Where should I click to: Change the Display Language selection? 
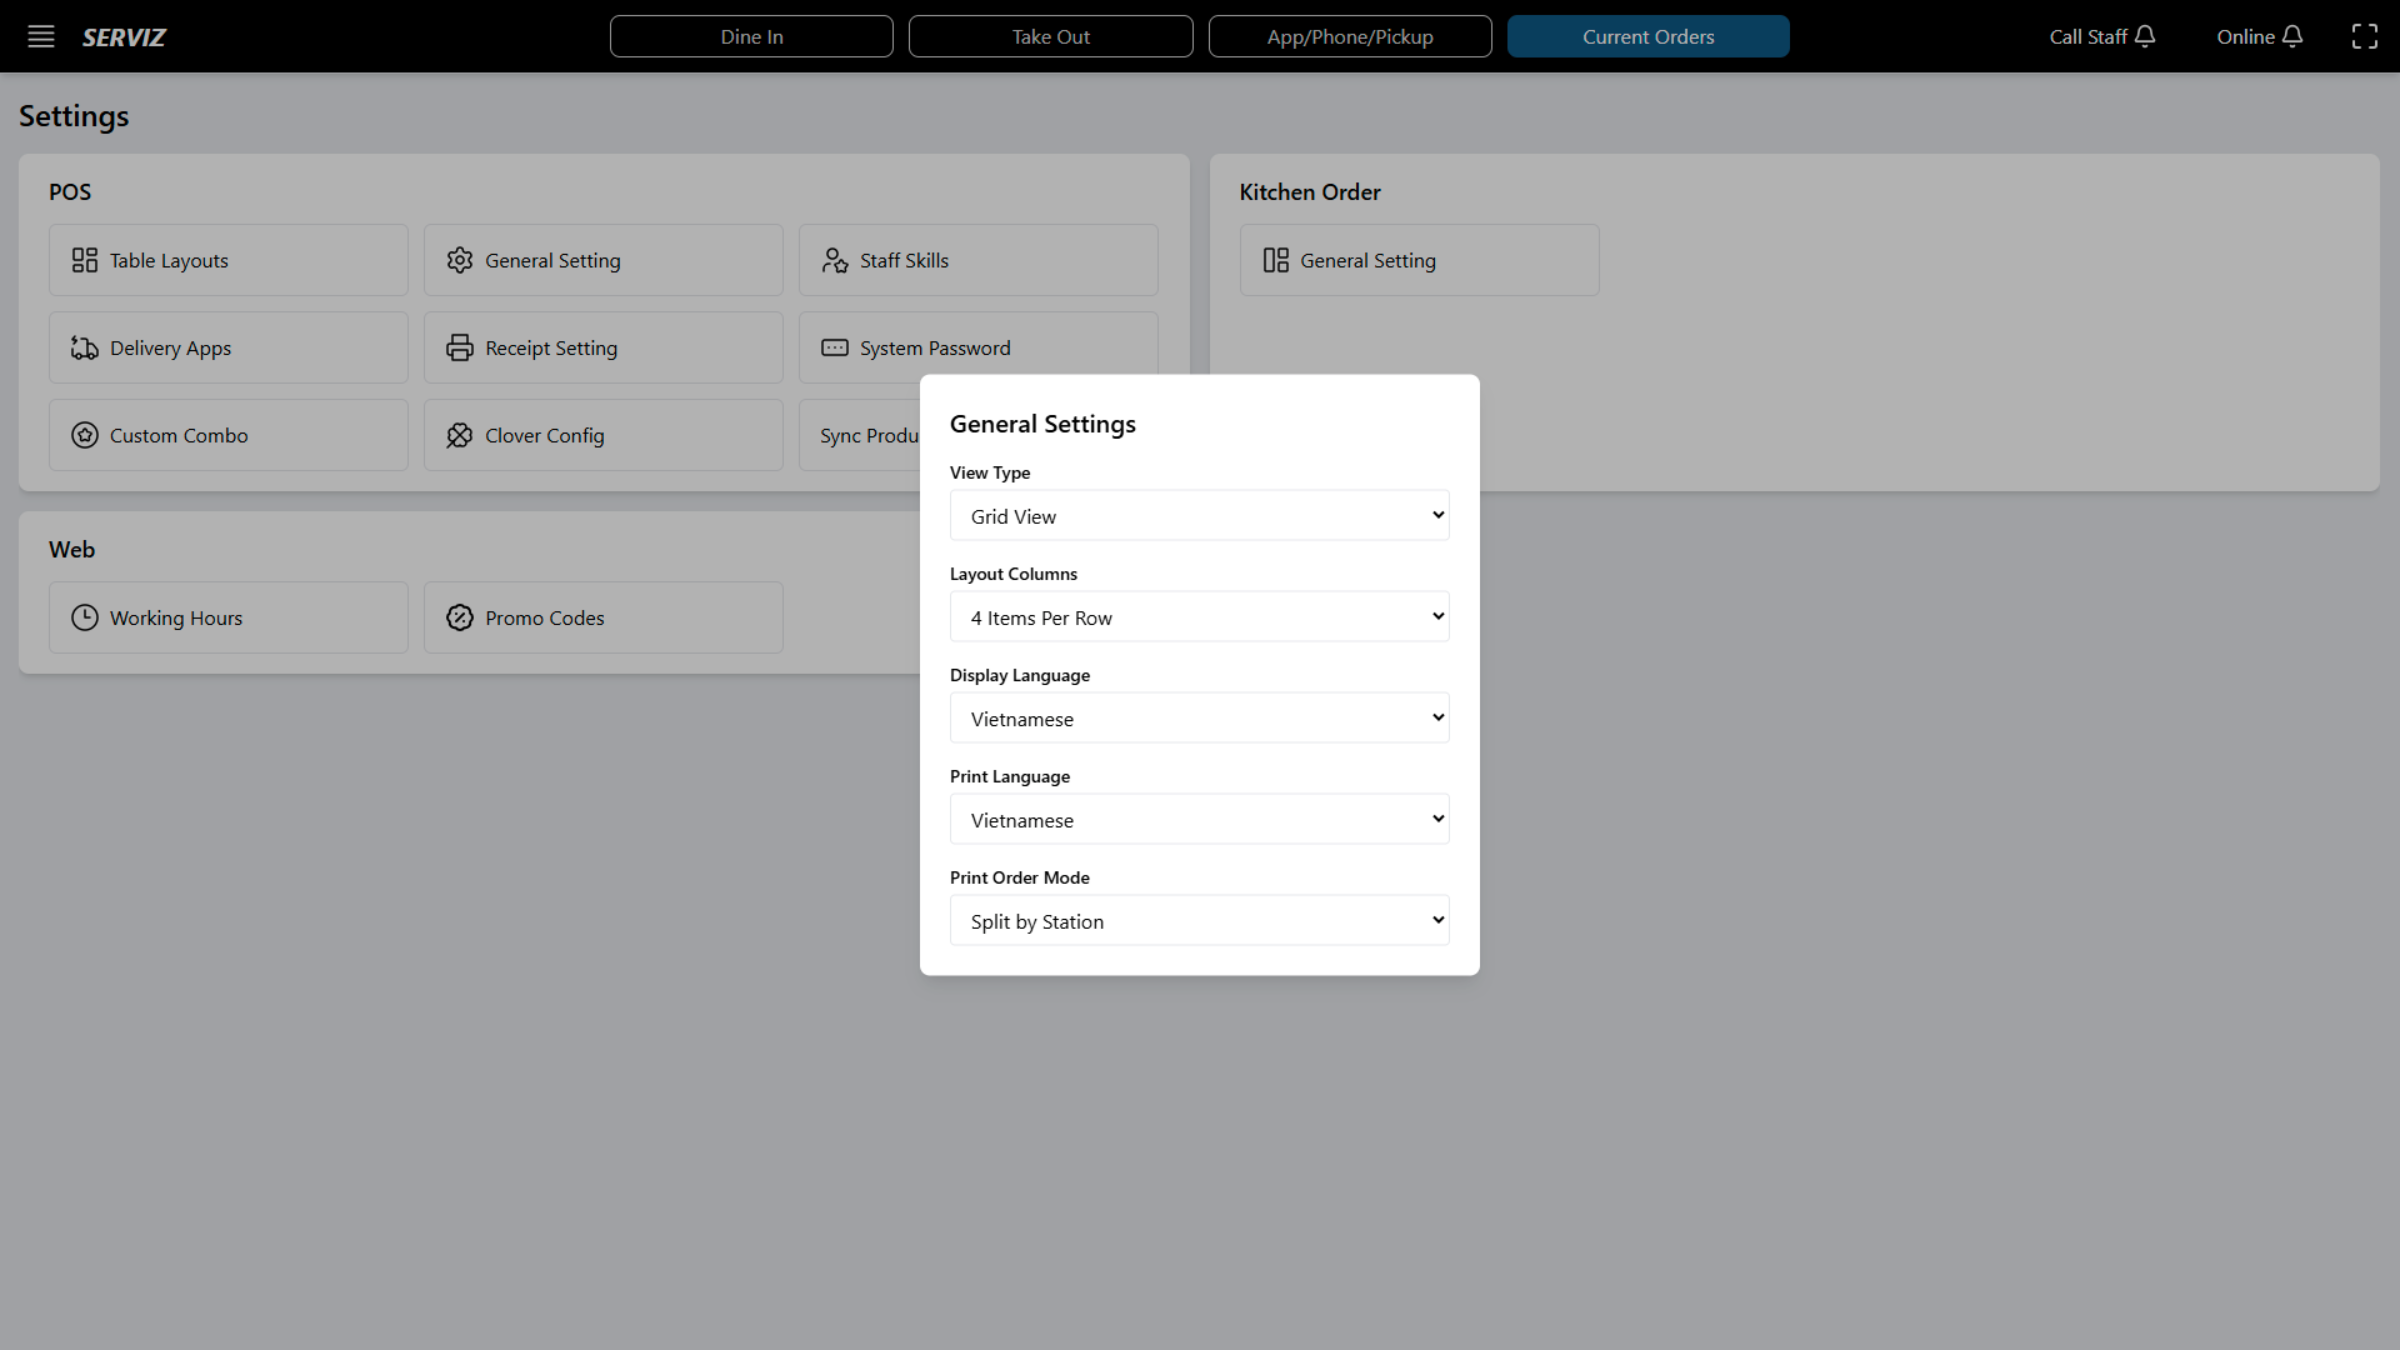pos(1199,717)
